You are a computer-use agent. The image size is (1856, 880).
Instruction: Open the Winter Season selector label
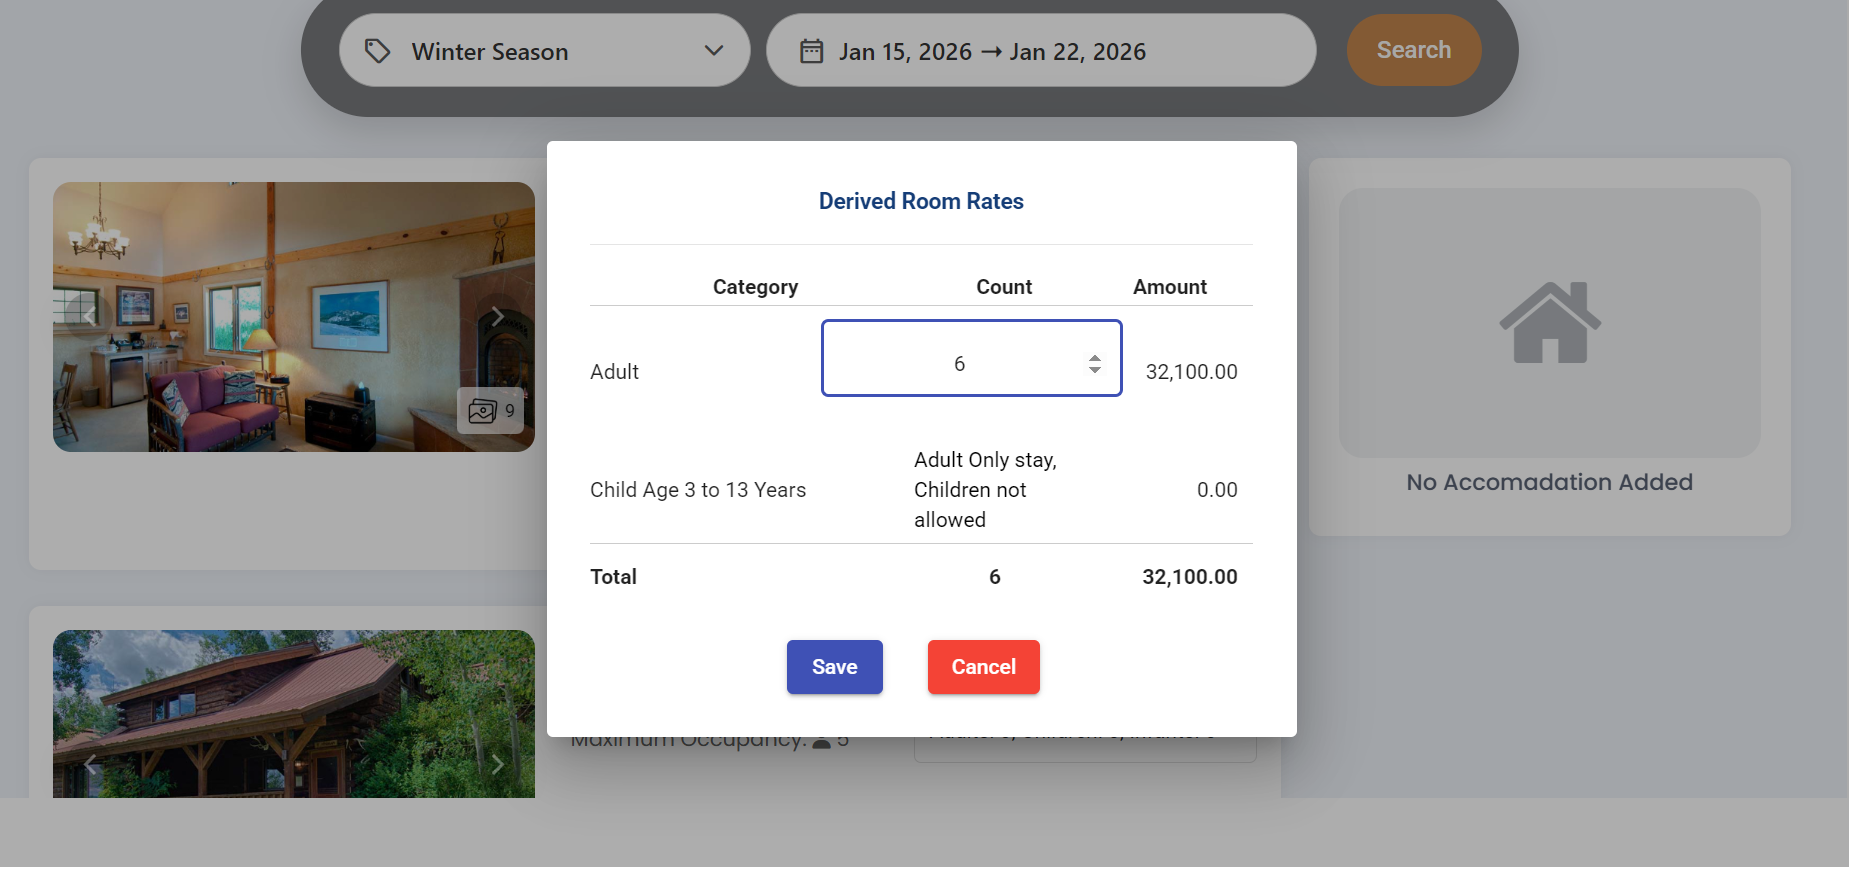(x=489, y=52)
